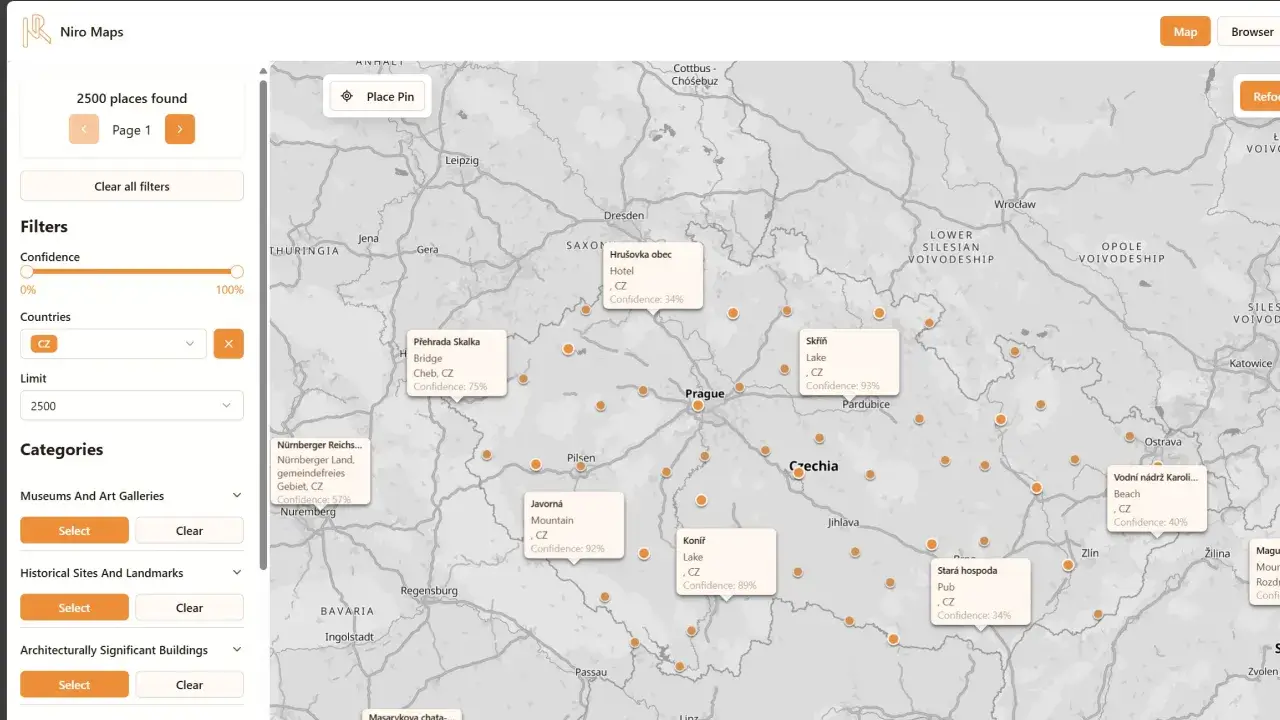The height and width of the screenshot is (720, 1280).
Task: Open the Stará hospoda pub popup
Action: (980, 592)
